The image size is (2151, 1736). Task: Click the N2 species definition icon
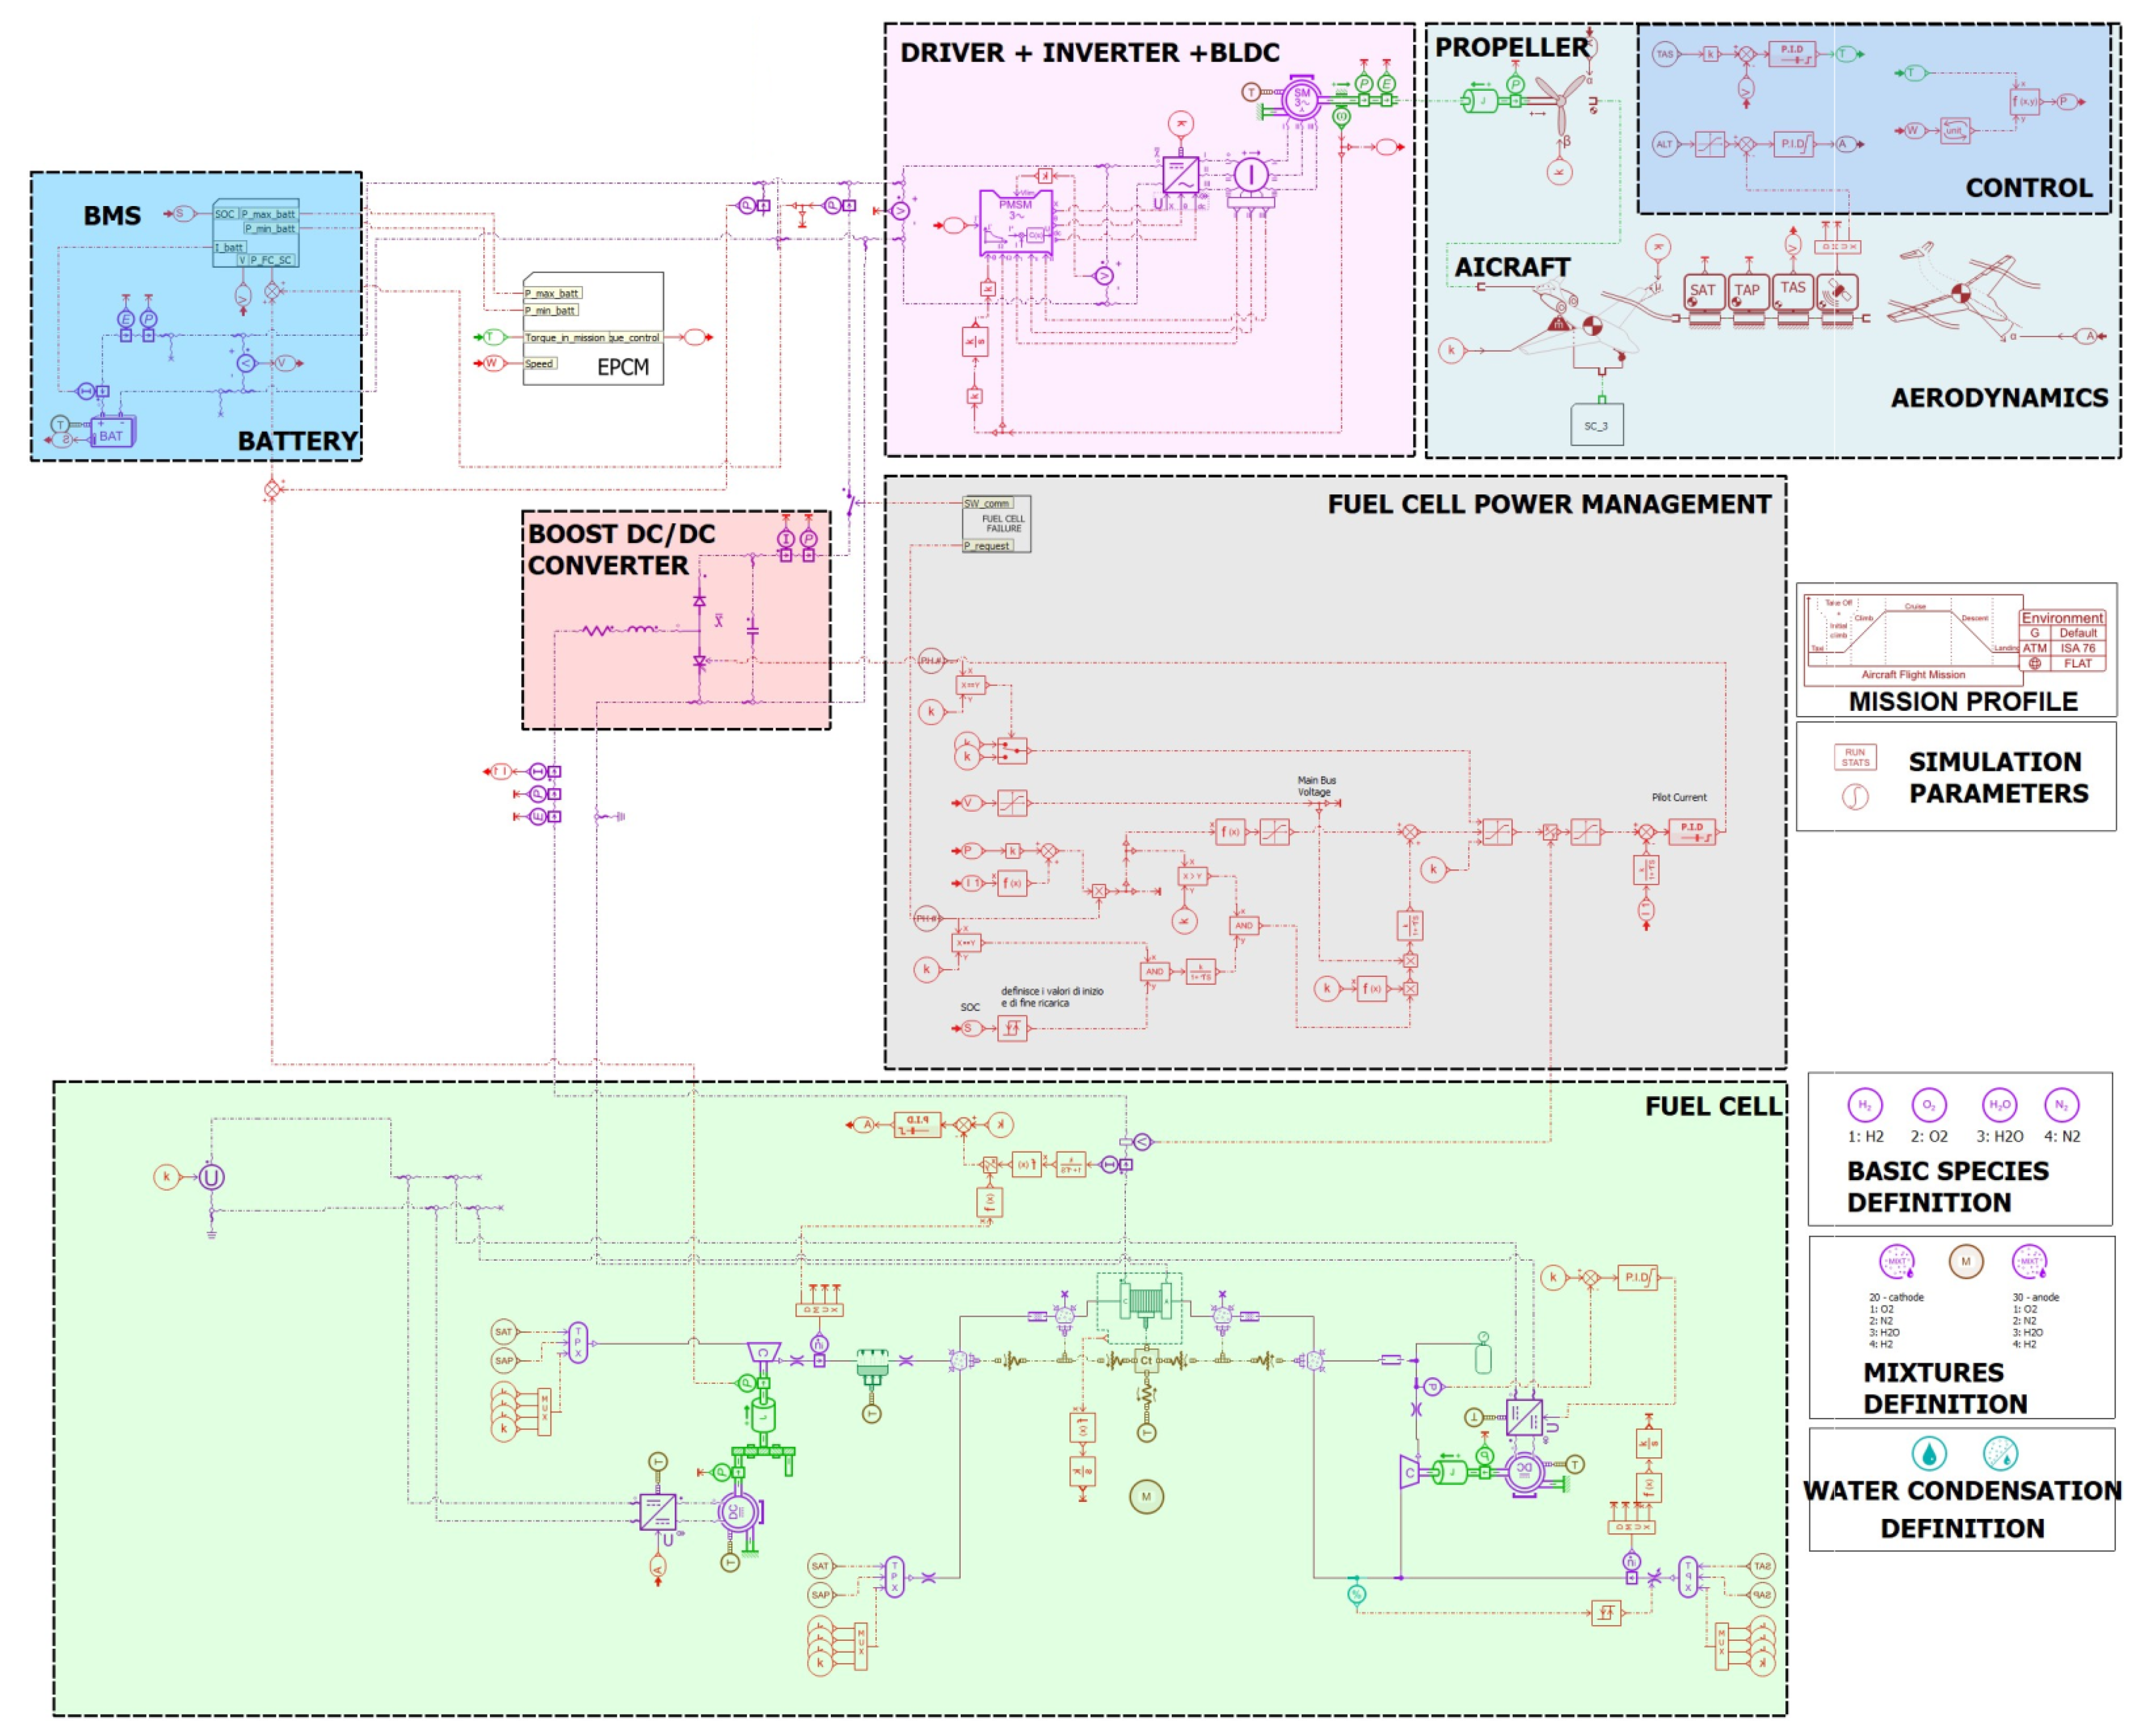pyautogui.click(x=2061, y=1105)
